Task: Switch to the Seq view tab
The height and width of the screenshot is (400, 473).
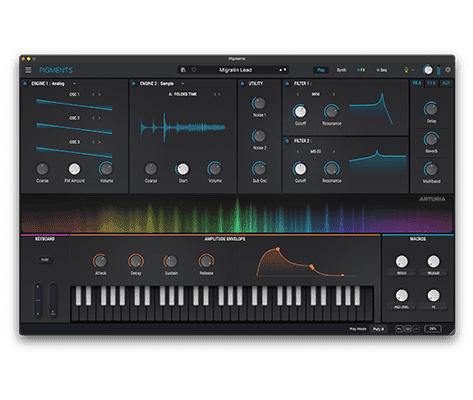Action: click(382, 70)
